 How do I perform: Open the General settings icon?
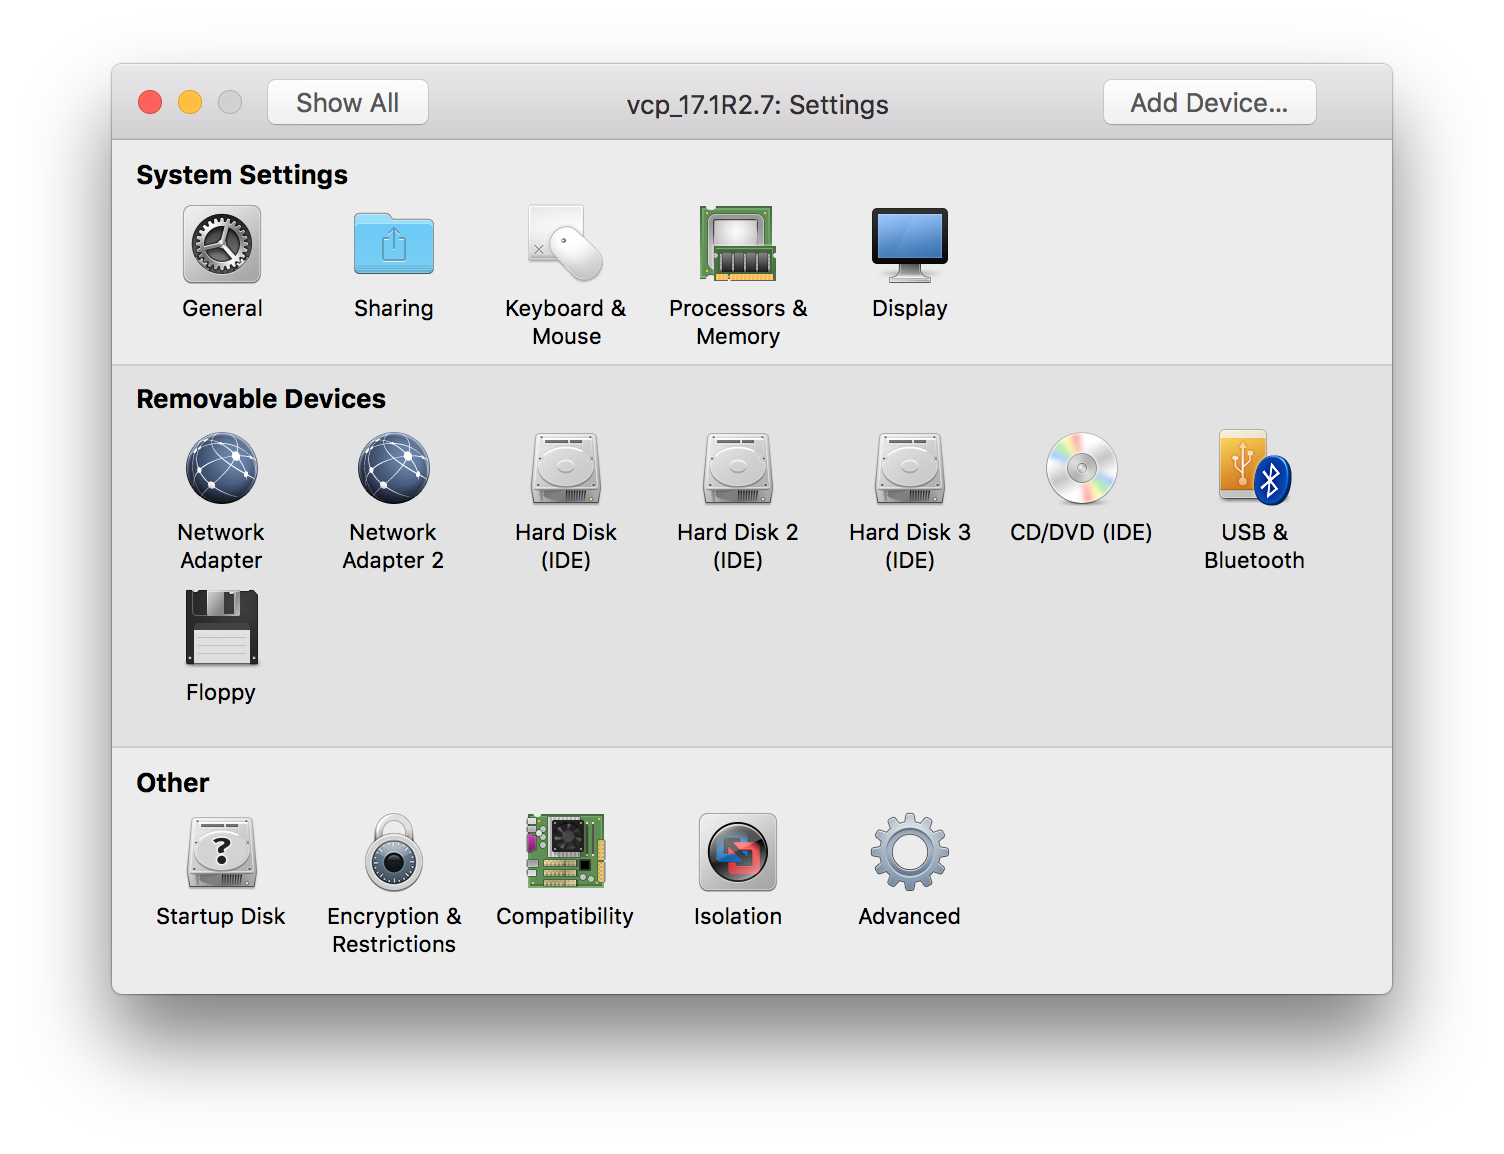(x=221, y=244)
